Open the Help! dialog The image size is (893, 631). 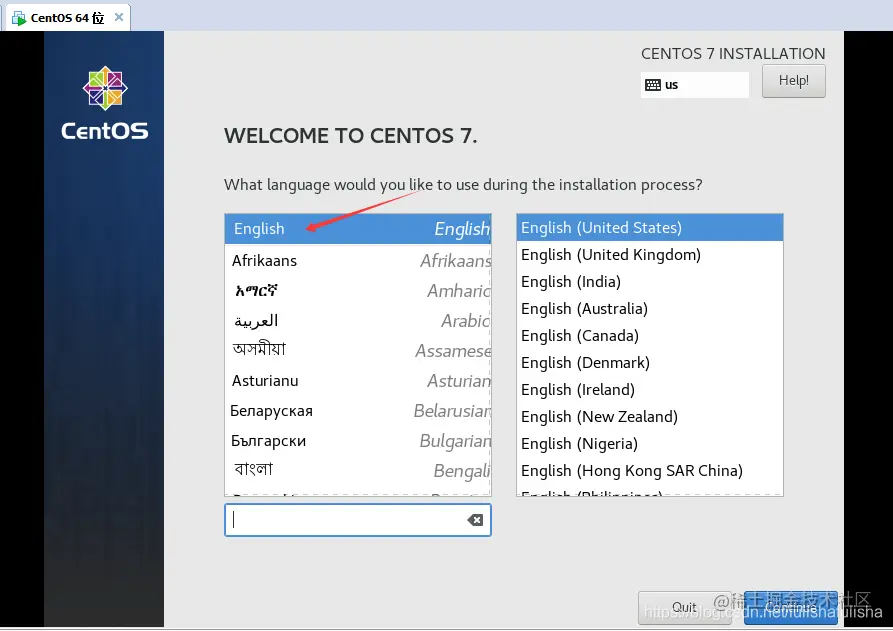pos(793,81)
